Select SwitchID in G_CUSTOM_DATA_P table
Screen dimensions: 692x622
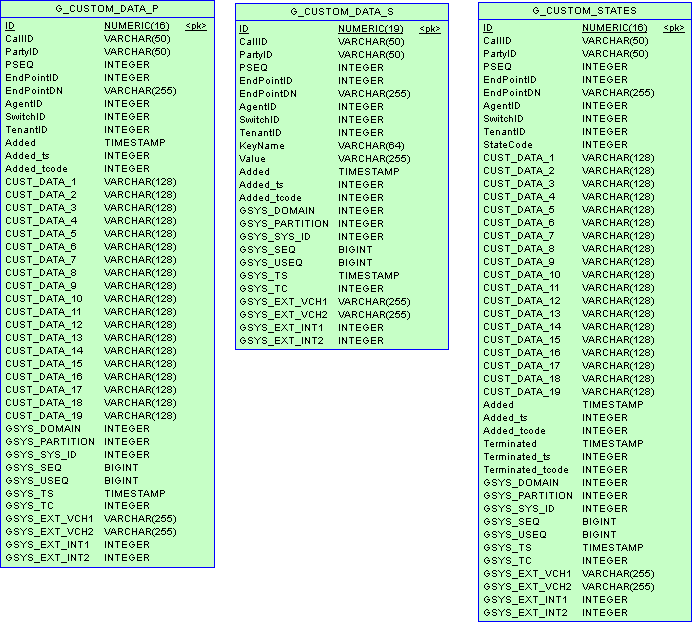[x=26, y=117]
